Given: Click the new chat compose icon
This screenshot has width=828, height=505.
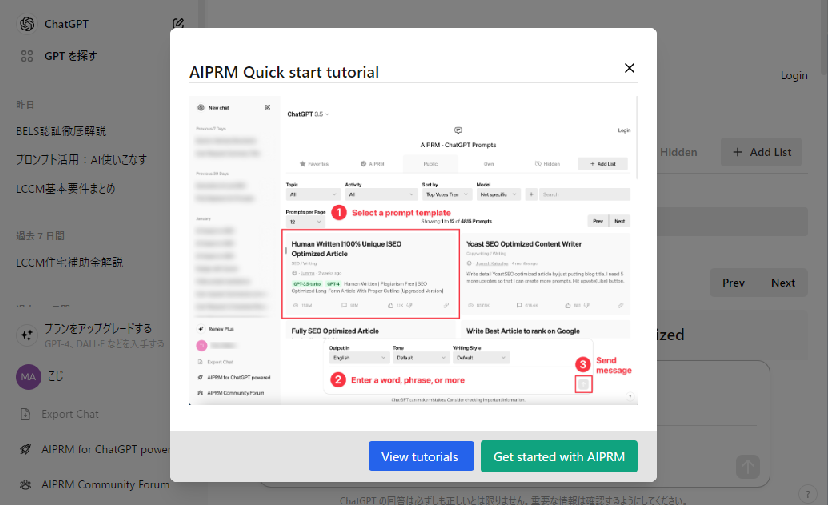Looking at the screenshot, I should pos(178,23).
